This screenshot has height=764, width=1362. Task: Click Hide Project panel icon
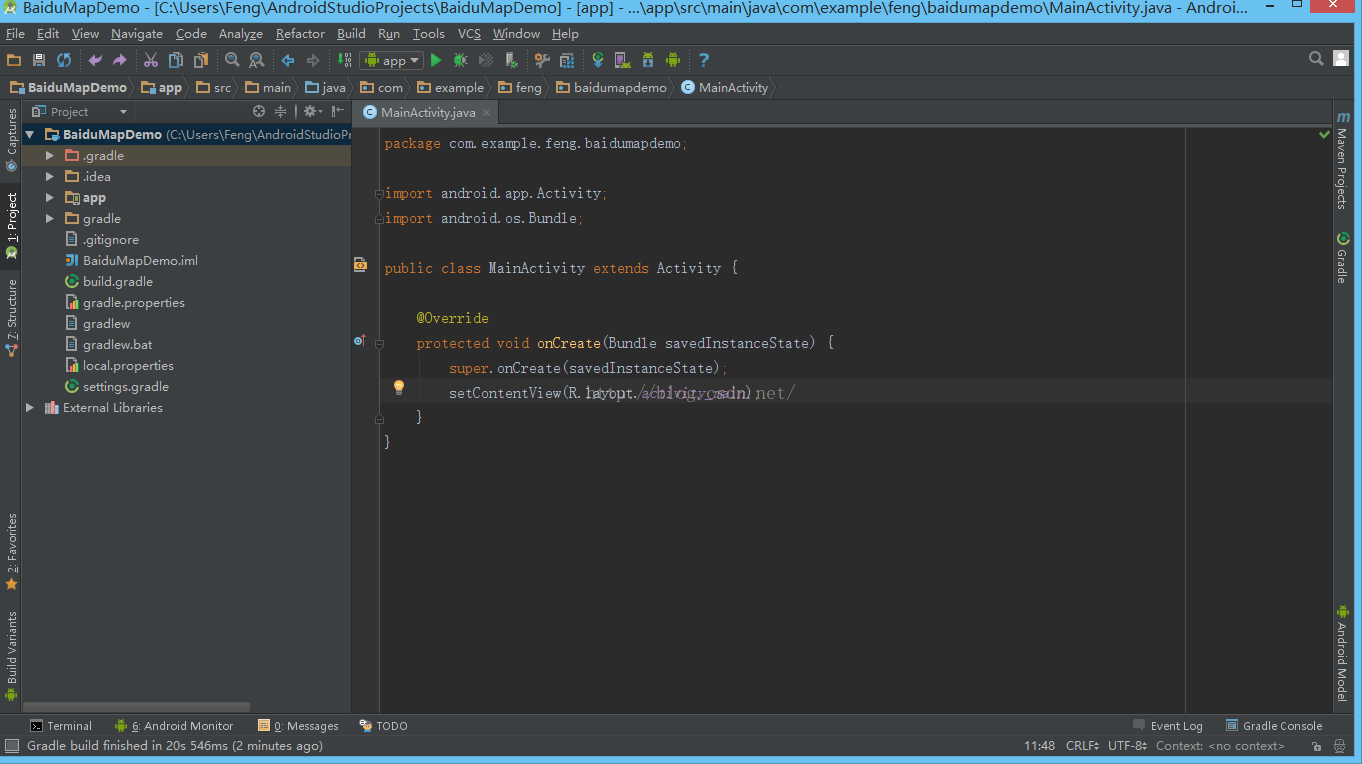tap(338, 111)
